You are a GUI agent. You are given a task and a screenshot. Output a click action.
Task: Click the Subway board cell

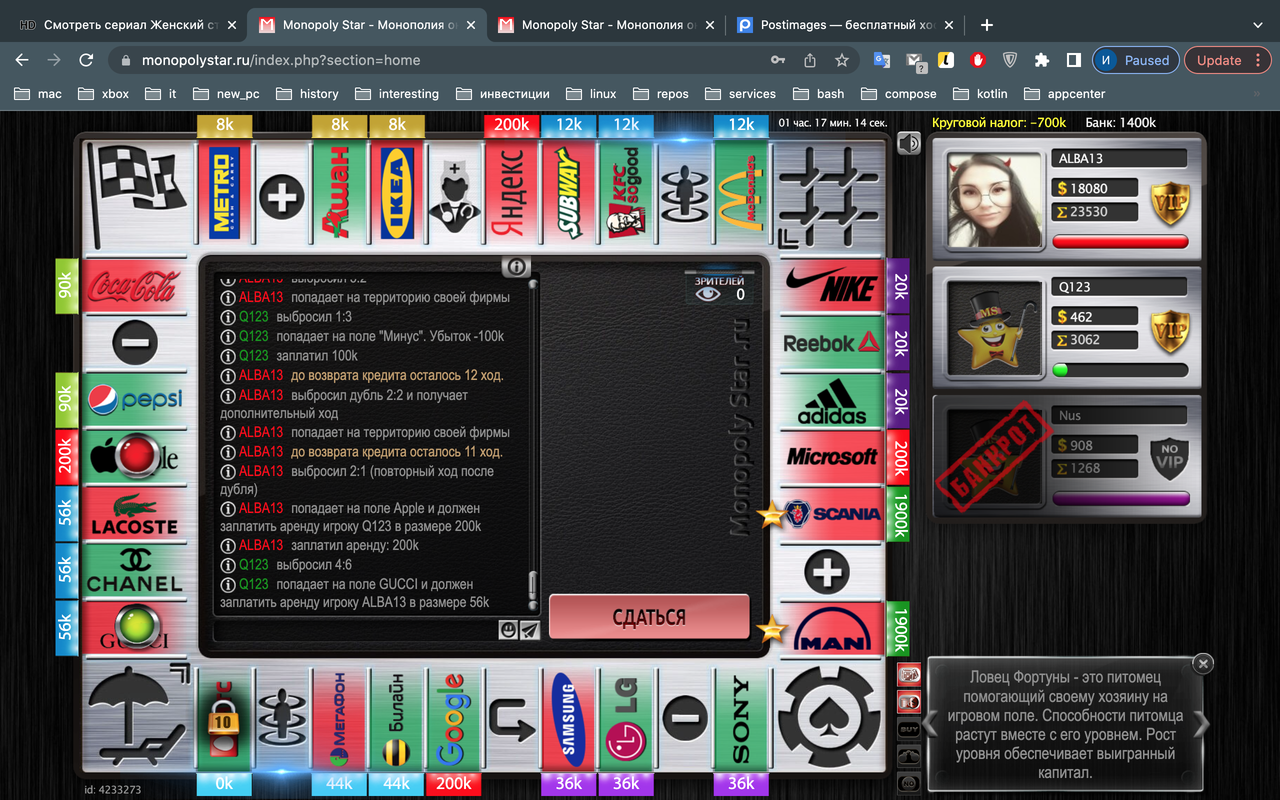(569, 193)
